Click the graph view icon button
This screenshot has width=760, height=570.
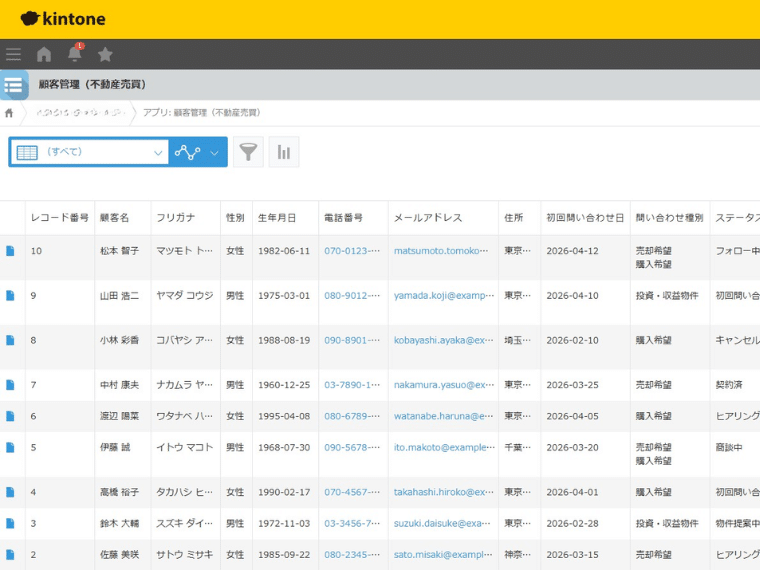click(x=187, y=152)
